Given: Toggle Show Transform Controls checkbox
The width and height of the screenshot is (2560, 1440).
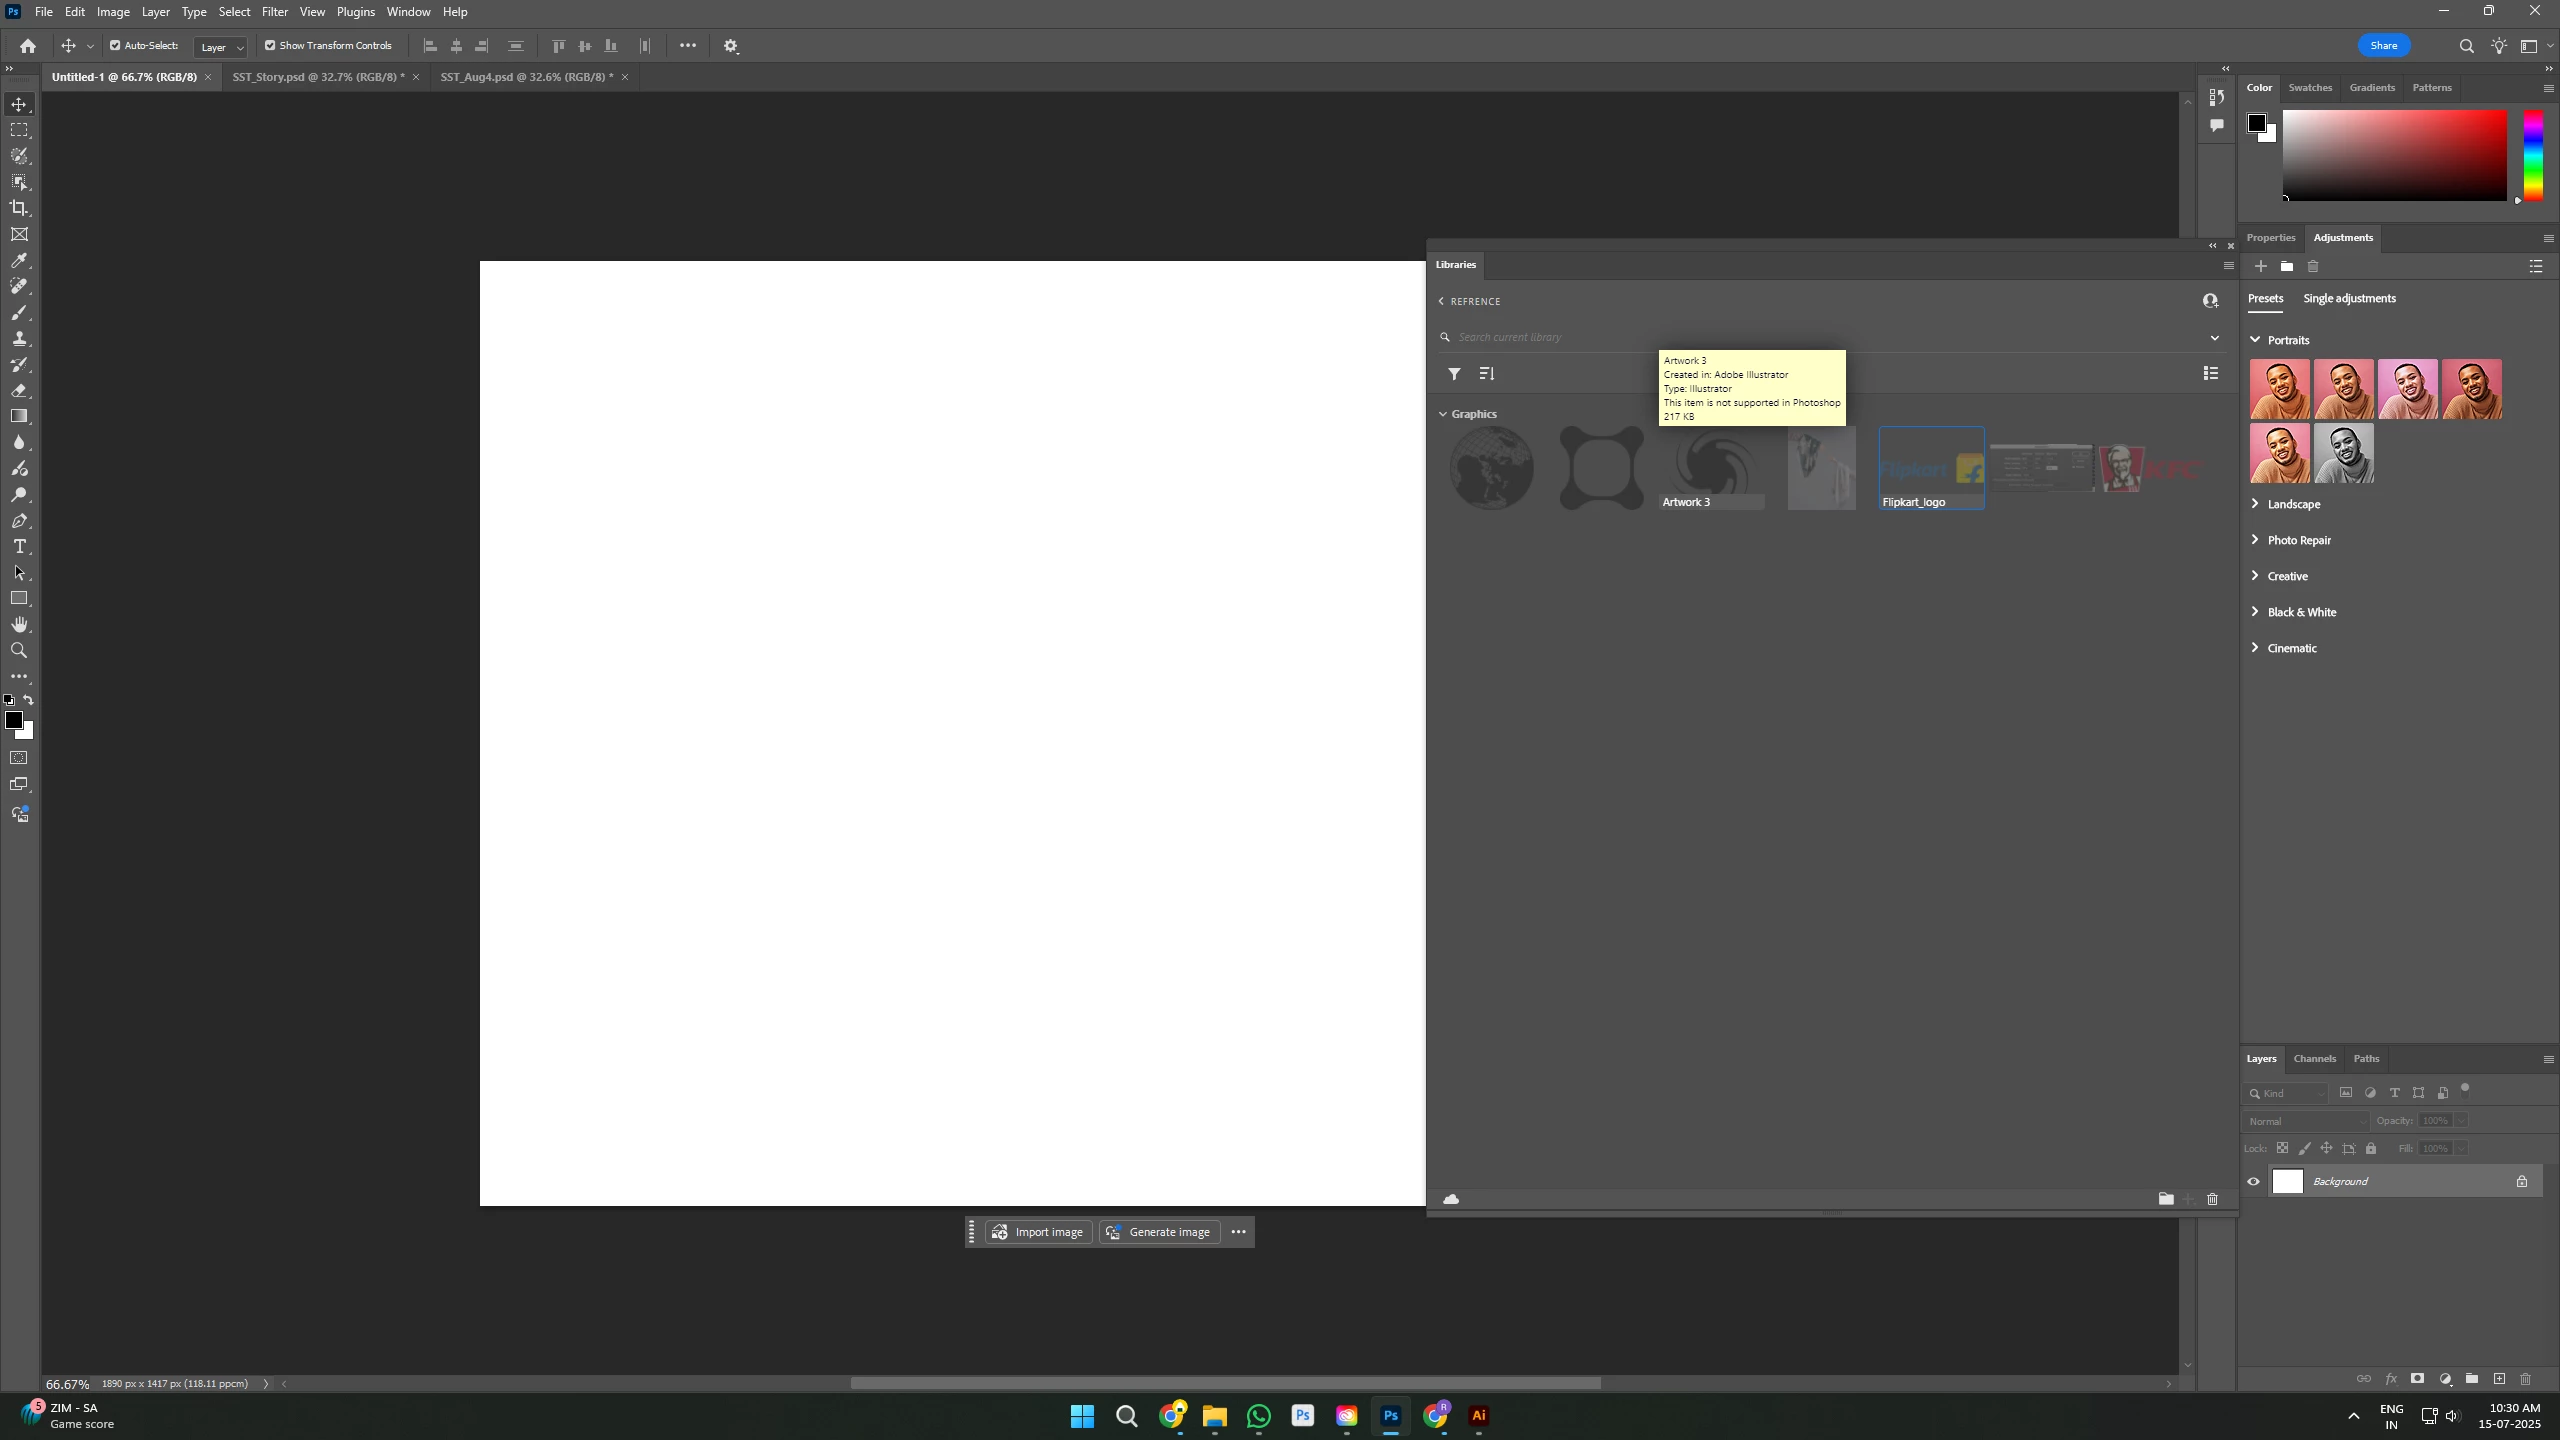Looking at the screenshot, I should click(270, 46).
